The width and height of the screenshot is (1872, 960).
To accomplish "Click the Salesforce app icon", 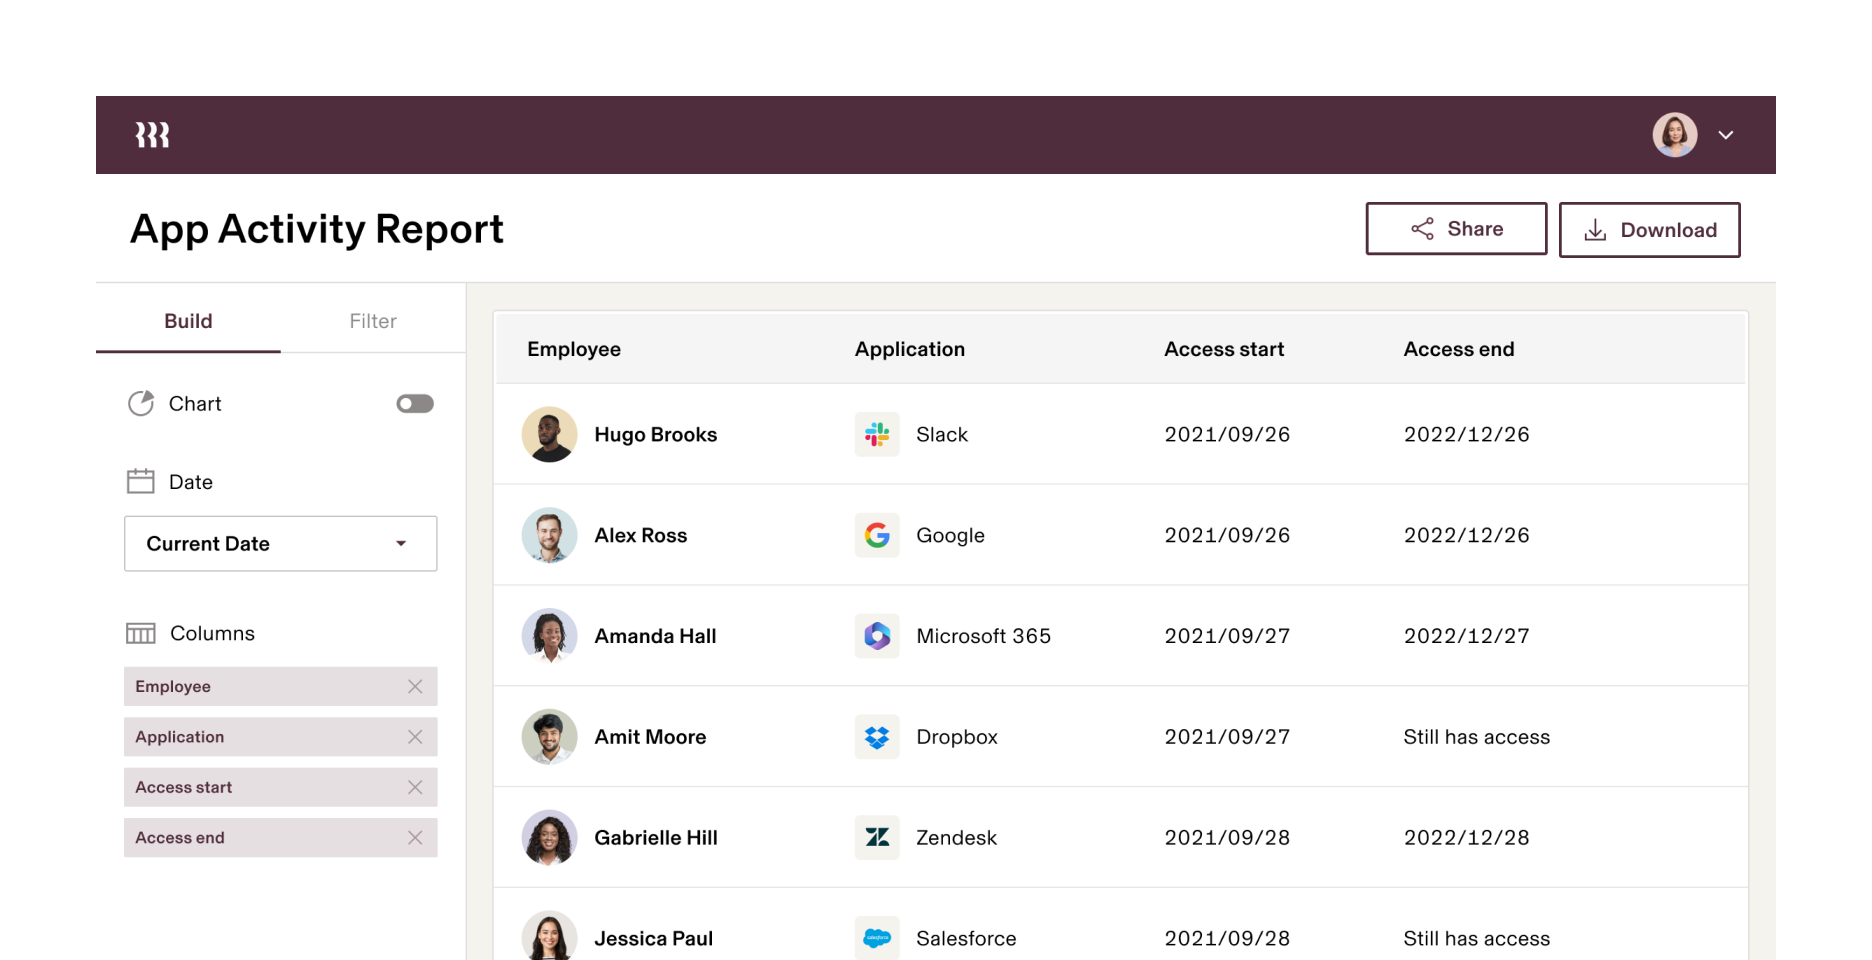I will [x=877, y=938].
